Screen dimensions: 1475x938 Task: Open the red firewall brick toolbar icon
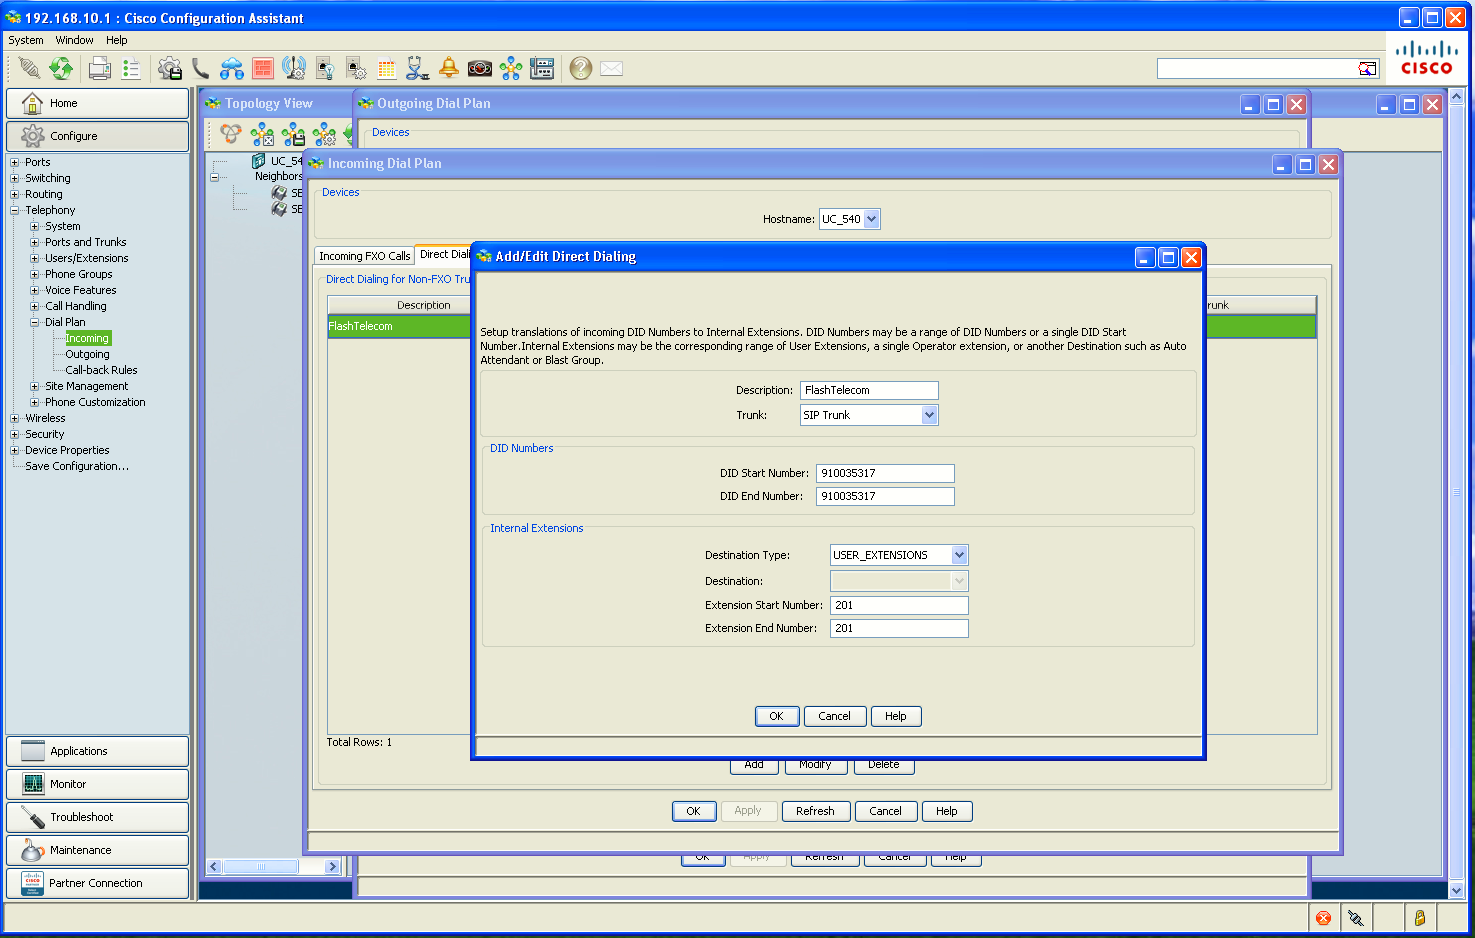(263, 68)
